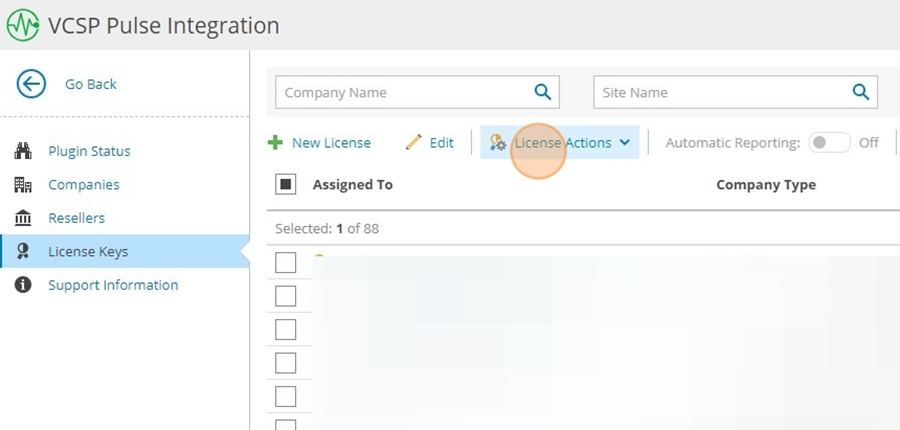This screenshot has height=430, width=900.
Task: Sort by Assigned To column header
Action: tap(352, 184)
